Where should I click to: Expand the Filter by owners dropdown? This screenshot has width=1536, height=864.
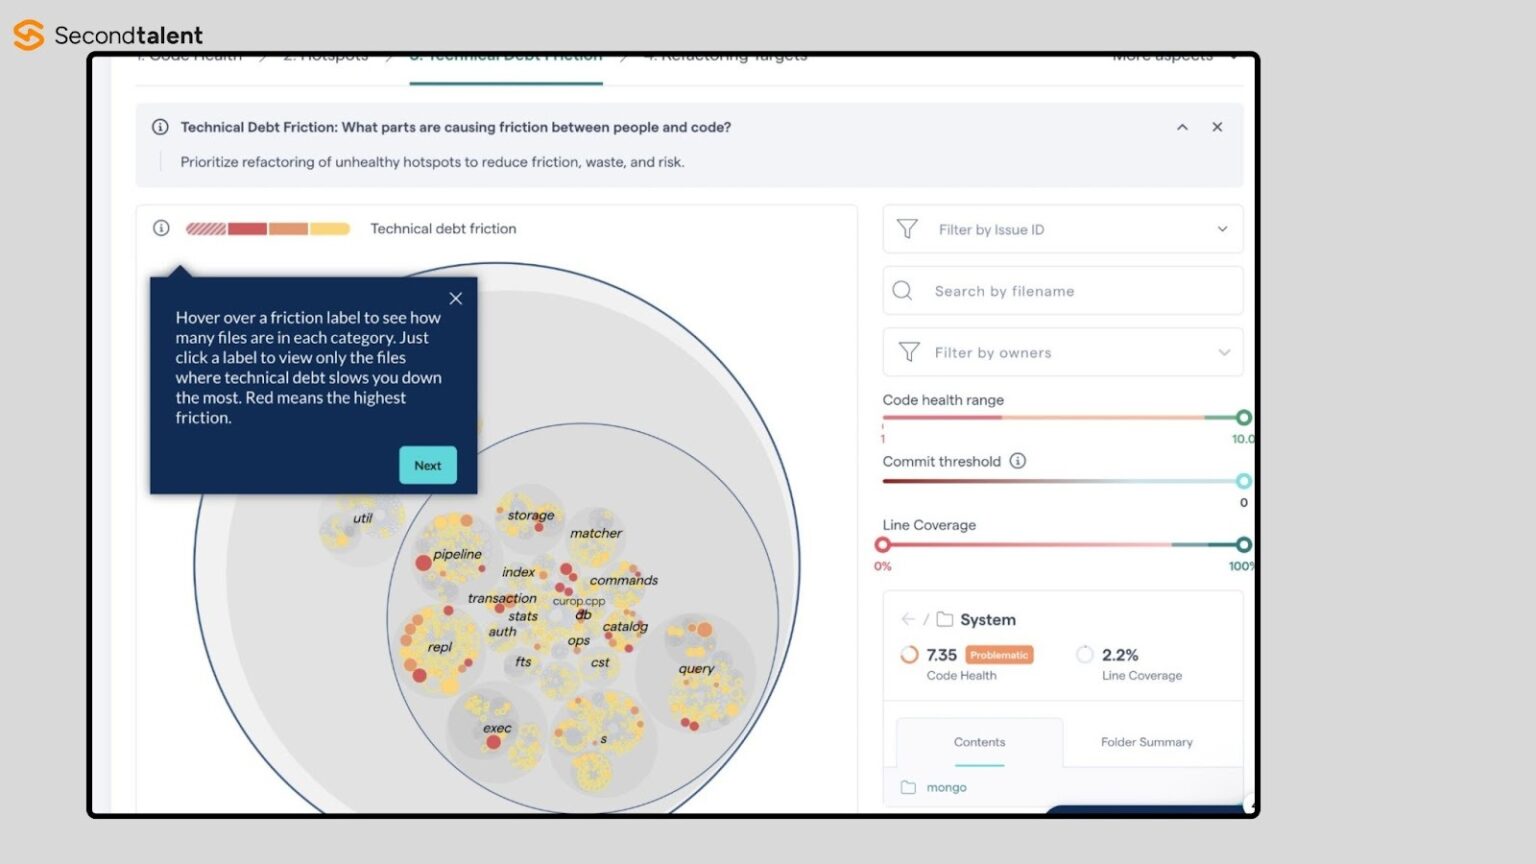(x=1224, y=352)
